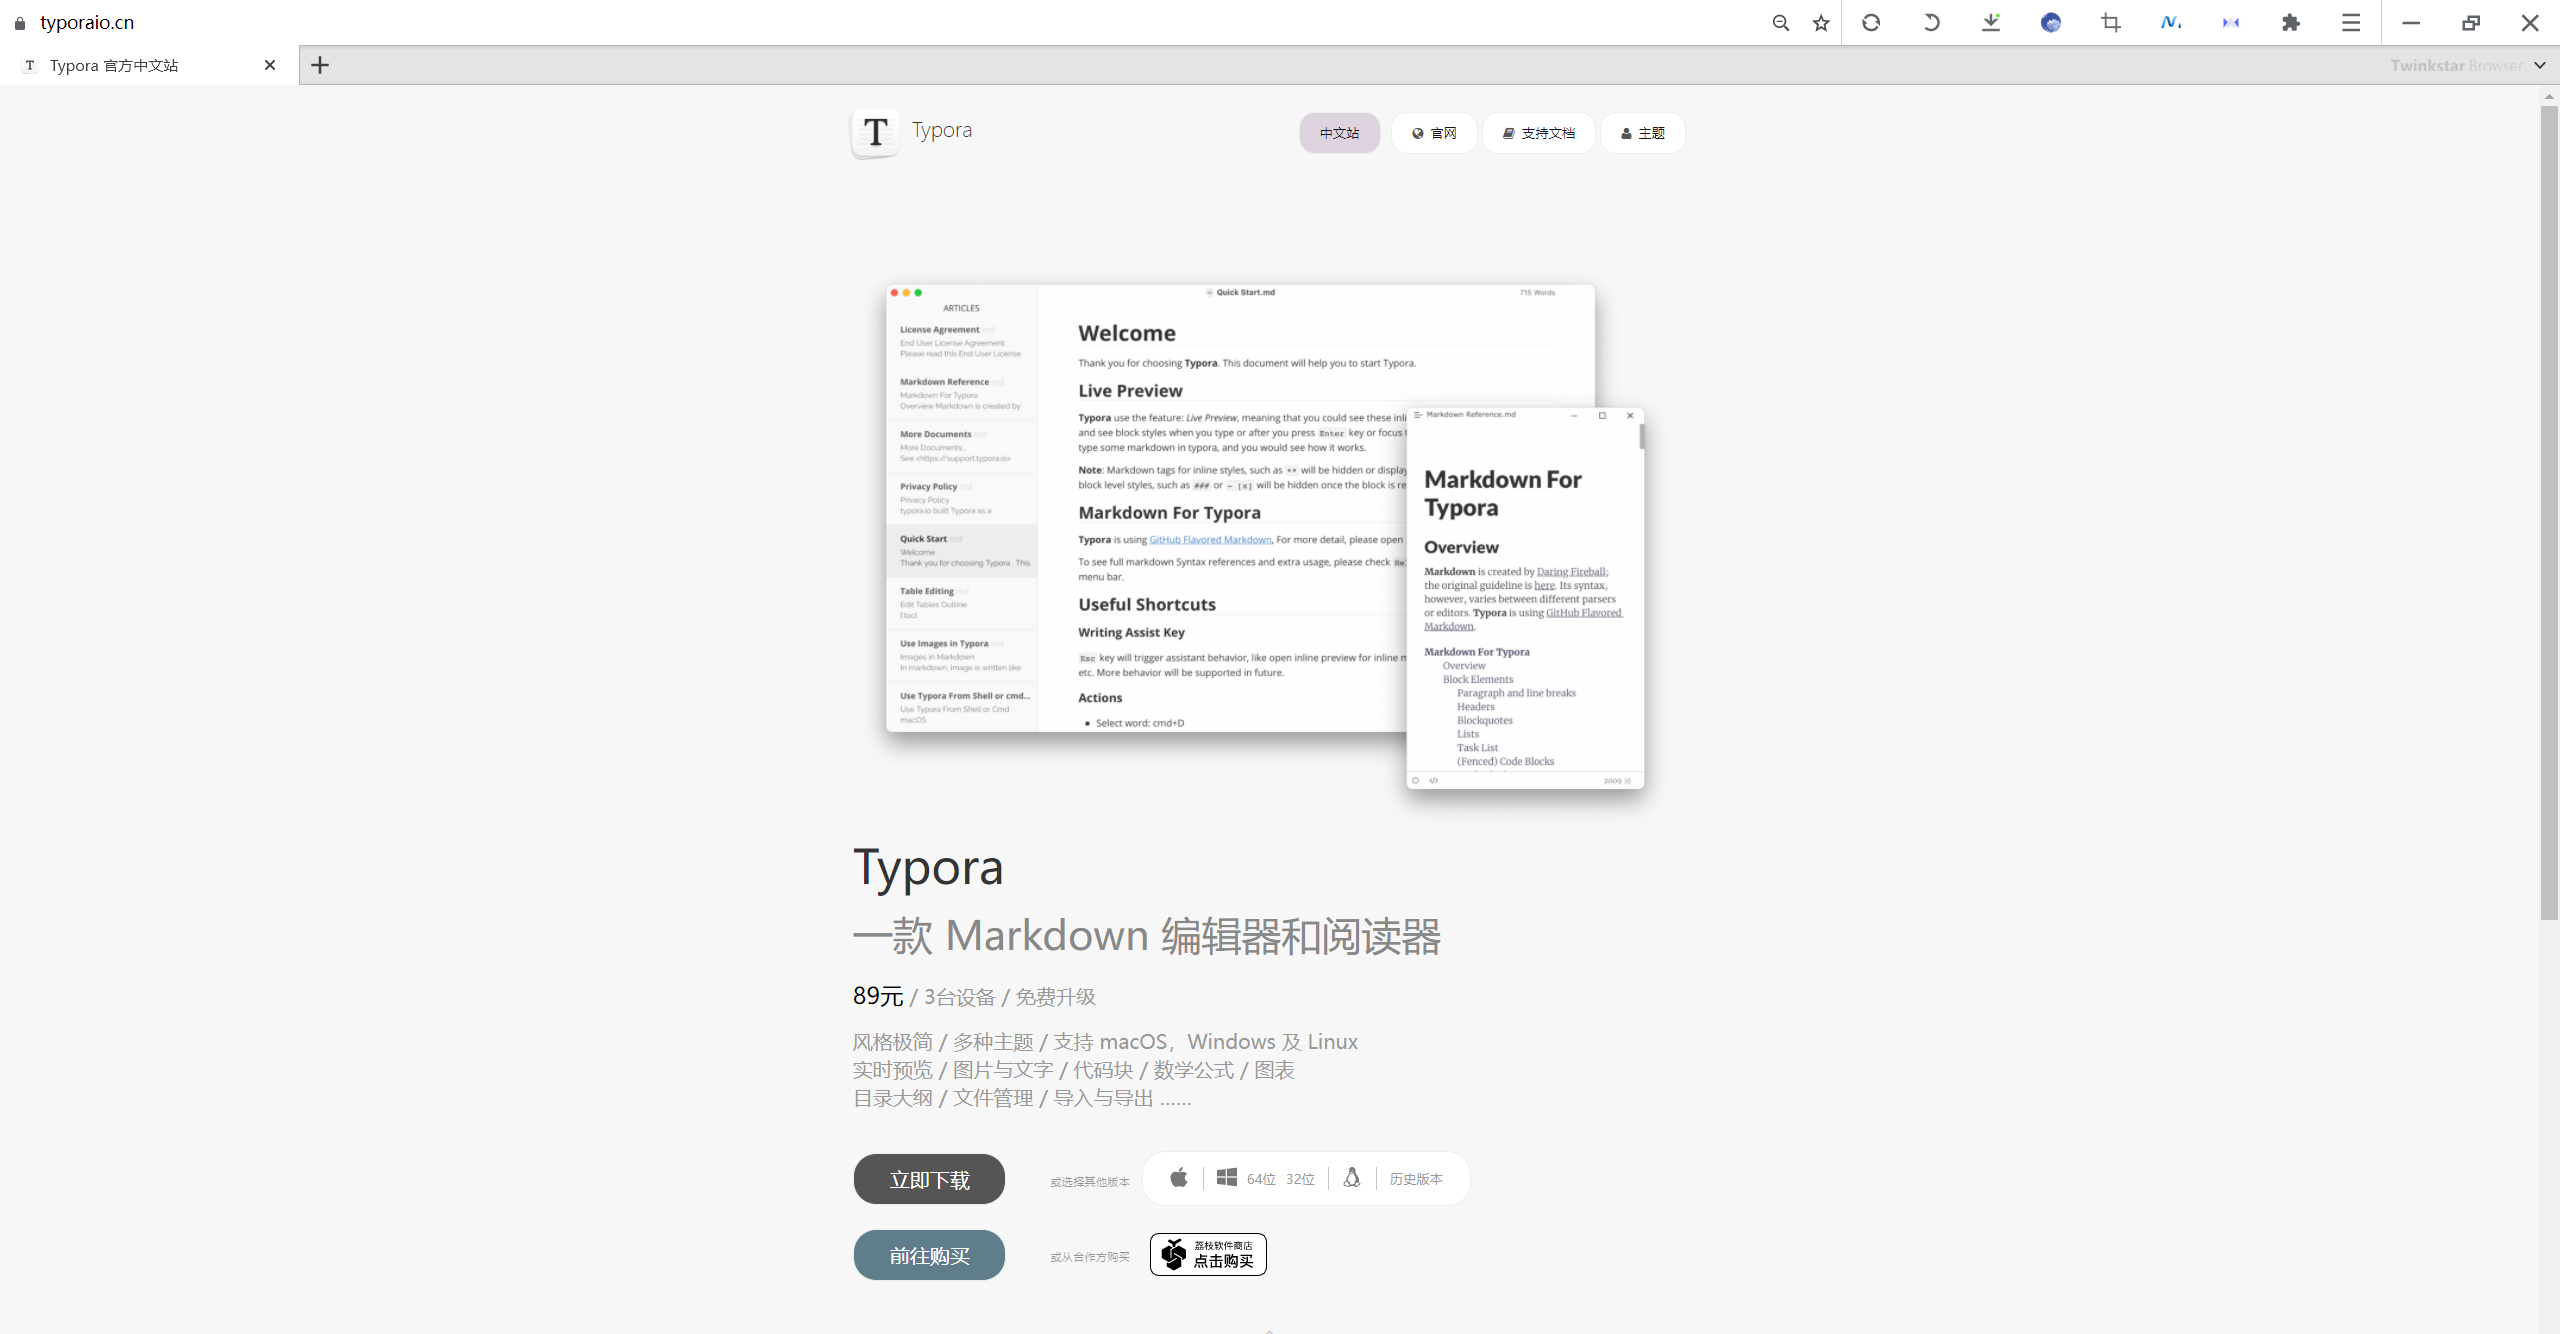Click the padlock security icon in address bar
2560x1334 pixels.
20,22
